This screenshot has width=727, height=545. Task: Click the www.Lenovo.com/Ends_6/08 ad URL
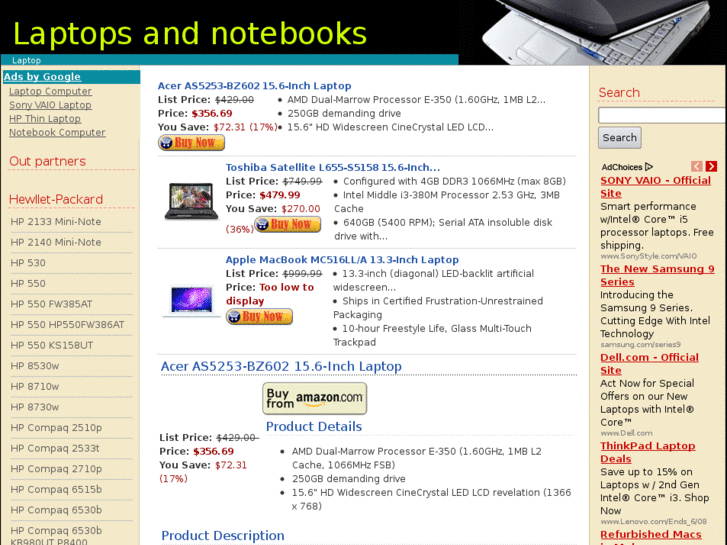[653, 521]
